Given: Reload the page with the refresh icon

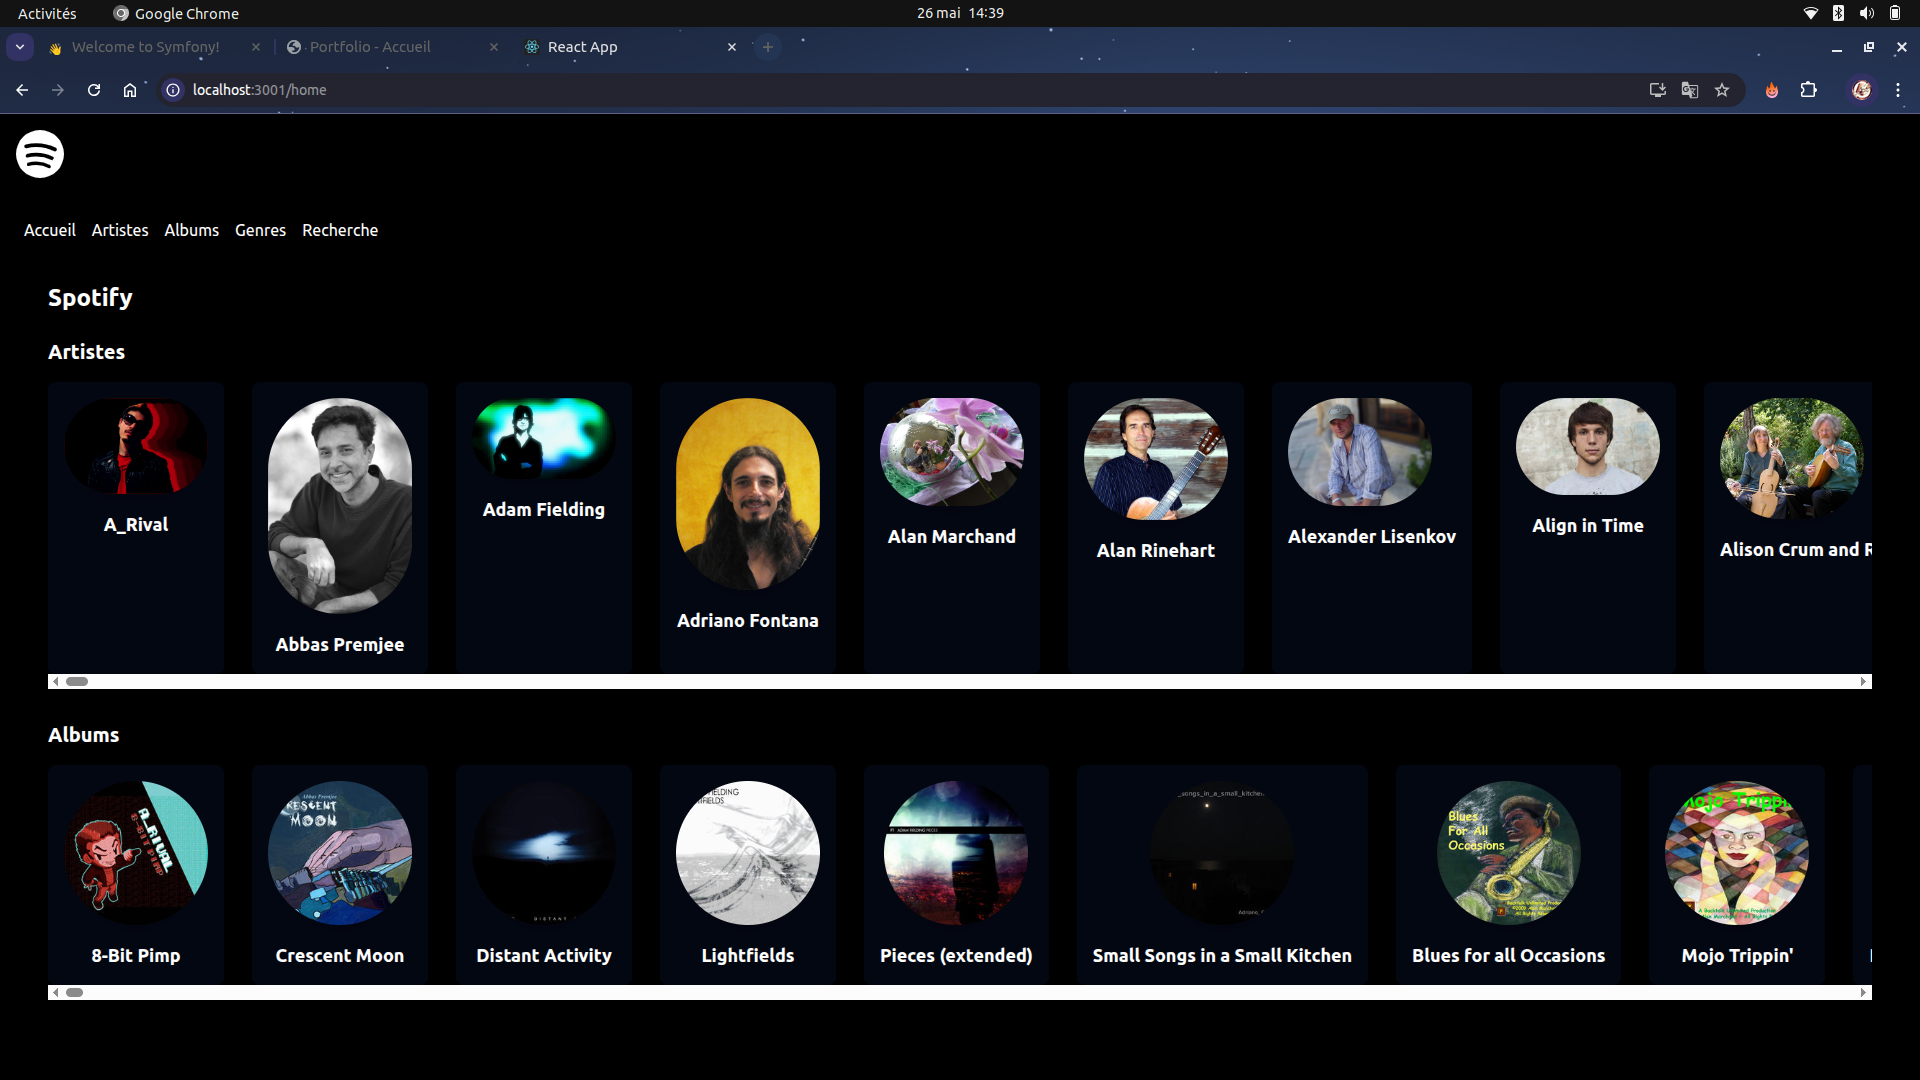Looking at the screenshot, I should tap(94, 90).
